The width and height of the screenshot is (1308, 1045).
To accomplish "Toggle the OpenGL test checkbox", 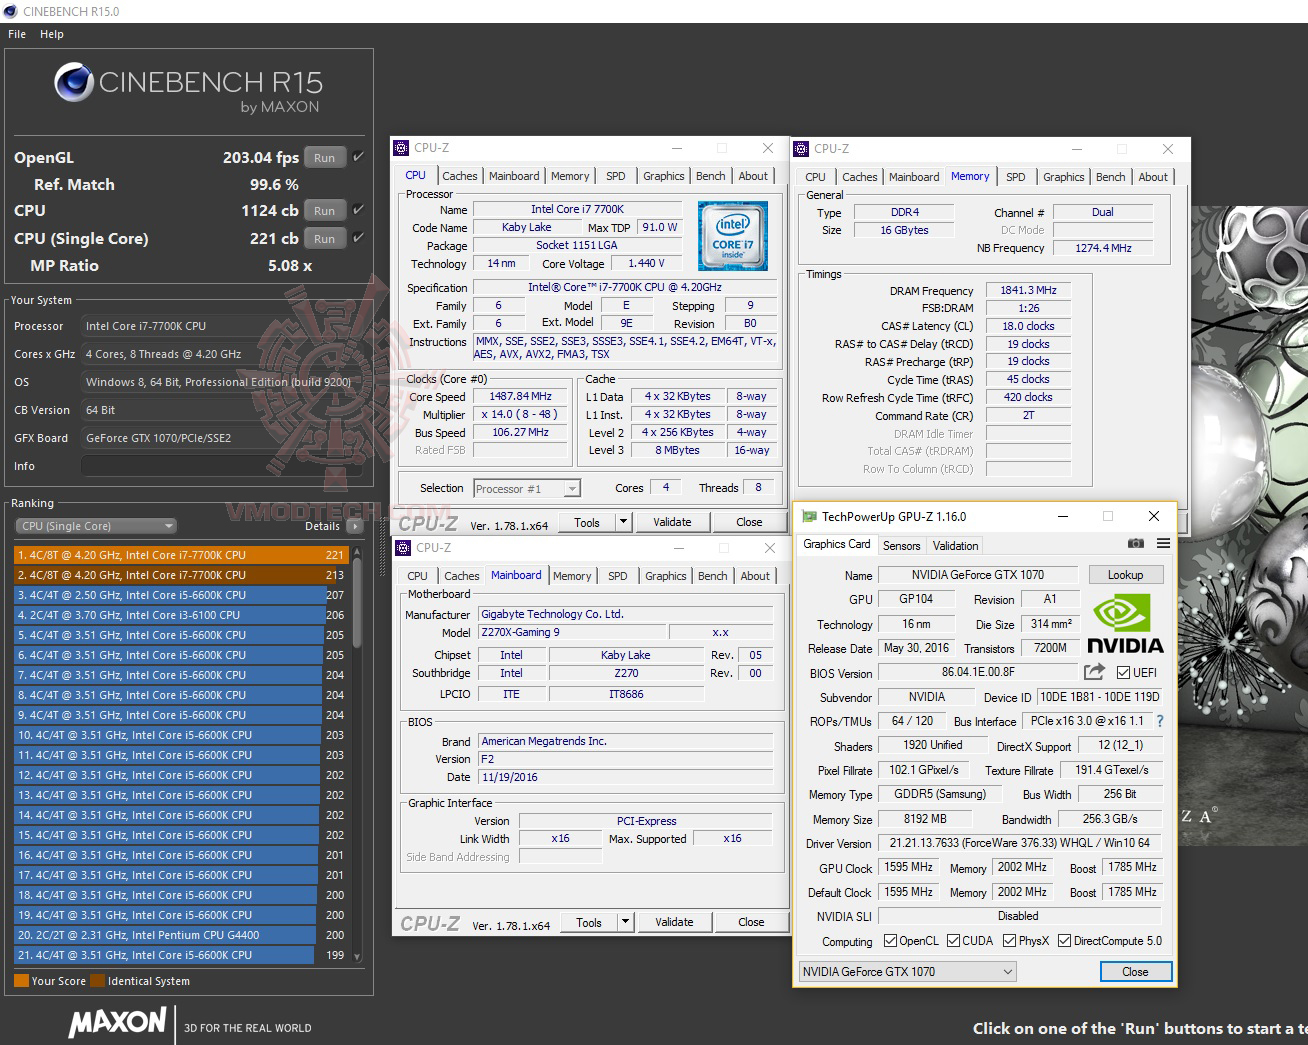I will click(358, 157).
